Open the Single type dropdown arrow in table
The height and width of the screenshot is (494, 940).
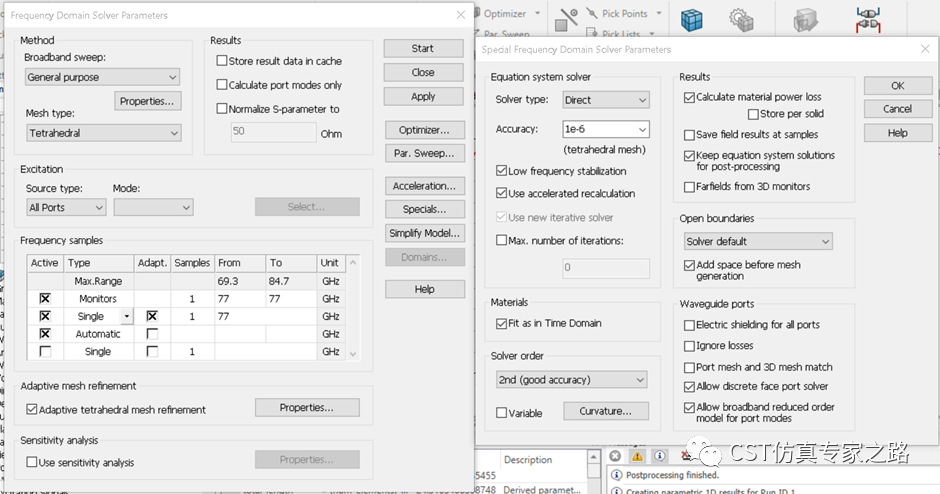click(x=126, y=316)
